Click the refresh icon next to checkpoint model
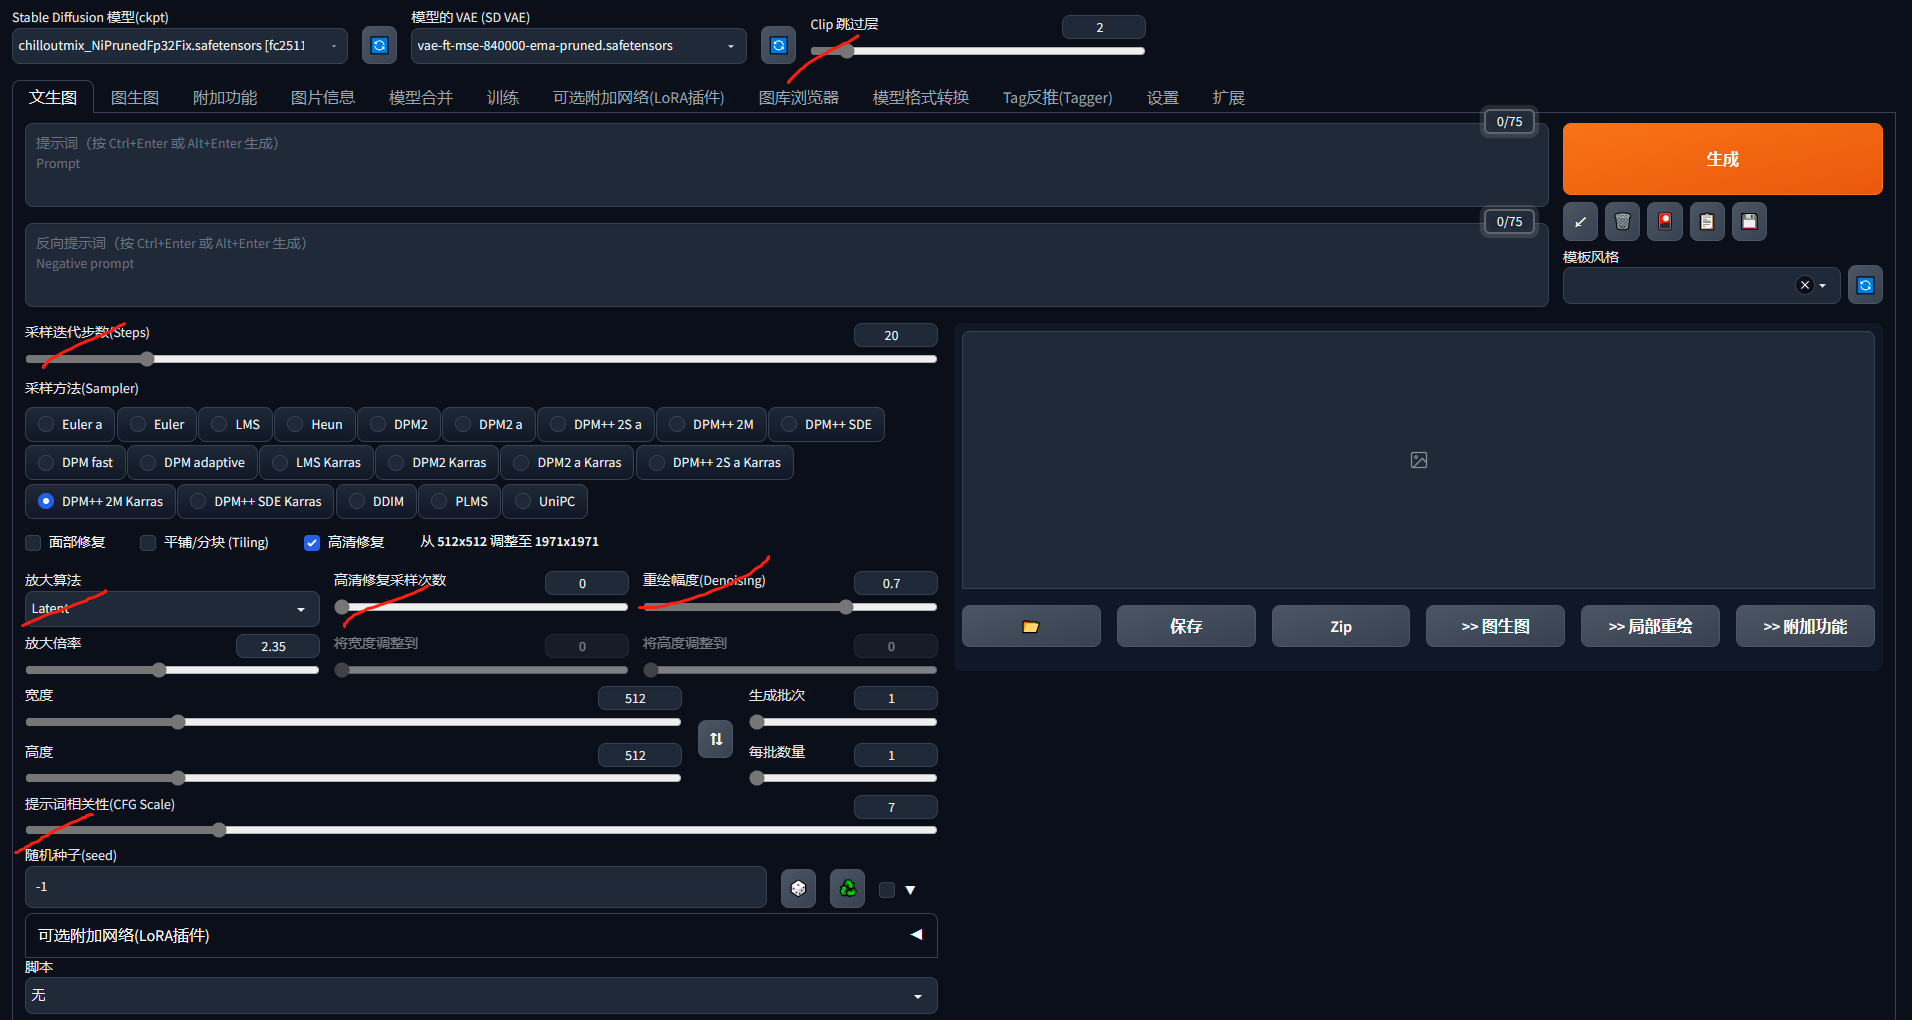Viewport: 1912px width, 1020px height. point(379,46)
